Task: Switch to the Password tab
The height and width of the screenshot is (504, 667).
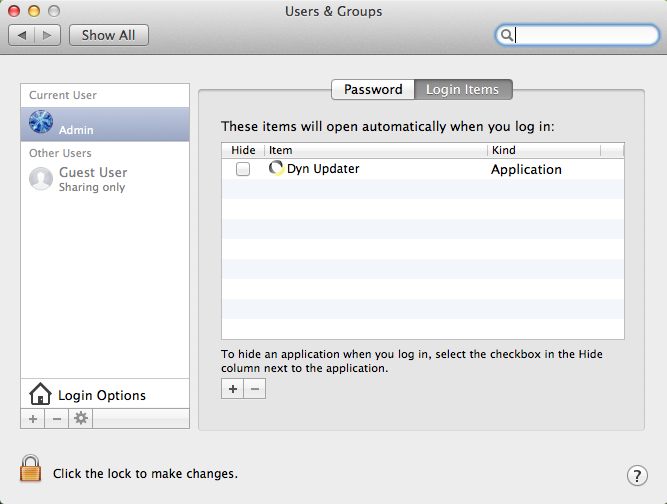Action: (373, 90)
